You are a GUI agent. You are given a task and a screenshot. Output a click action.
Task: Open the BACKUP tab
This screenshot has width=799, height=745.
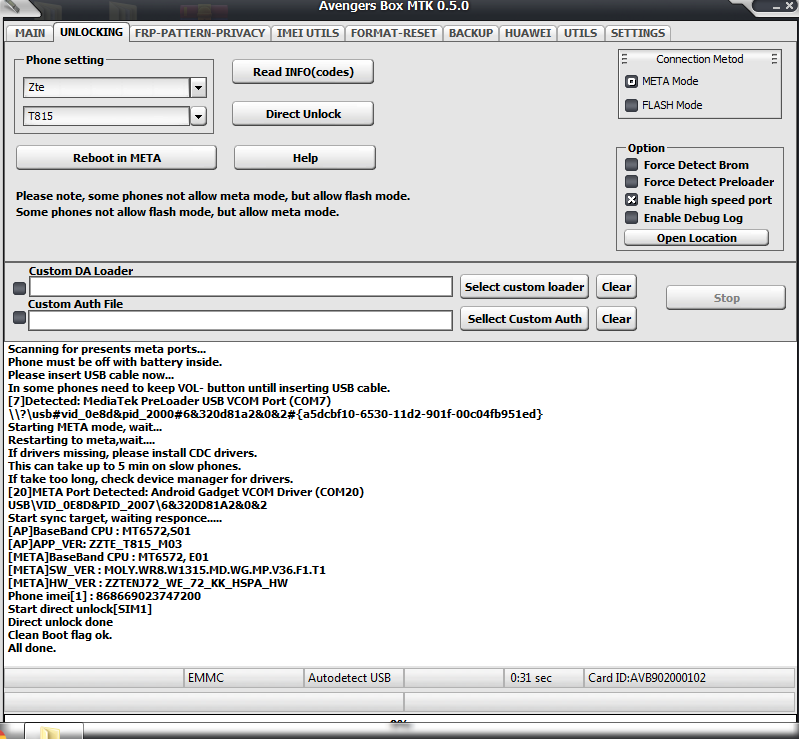tap(471, 33)
